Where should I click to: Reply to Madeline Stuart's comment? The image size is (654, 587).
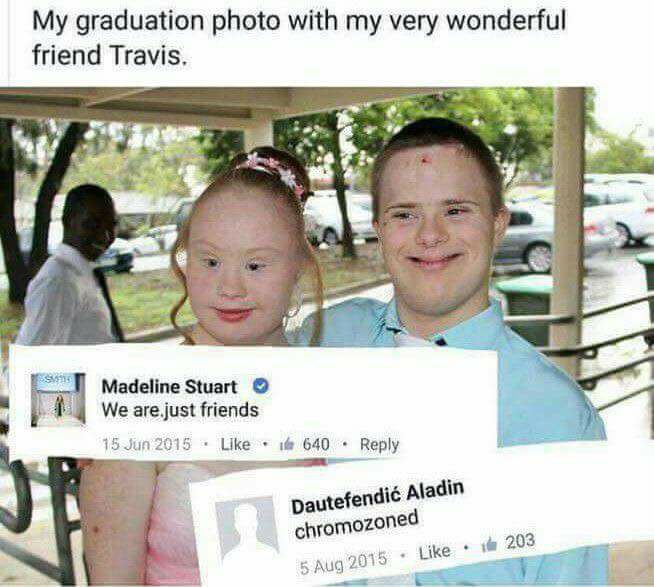379,445
